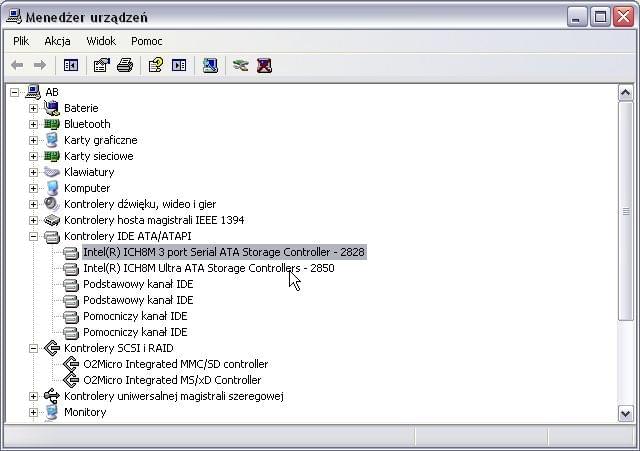640x451 pixels.
Task: Click the Forward arrow toolbar button
Action: pyautogui.click(x=40, y=65)
